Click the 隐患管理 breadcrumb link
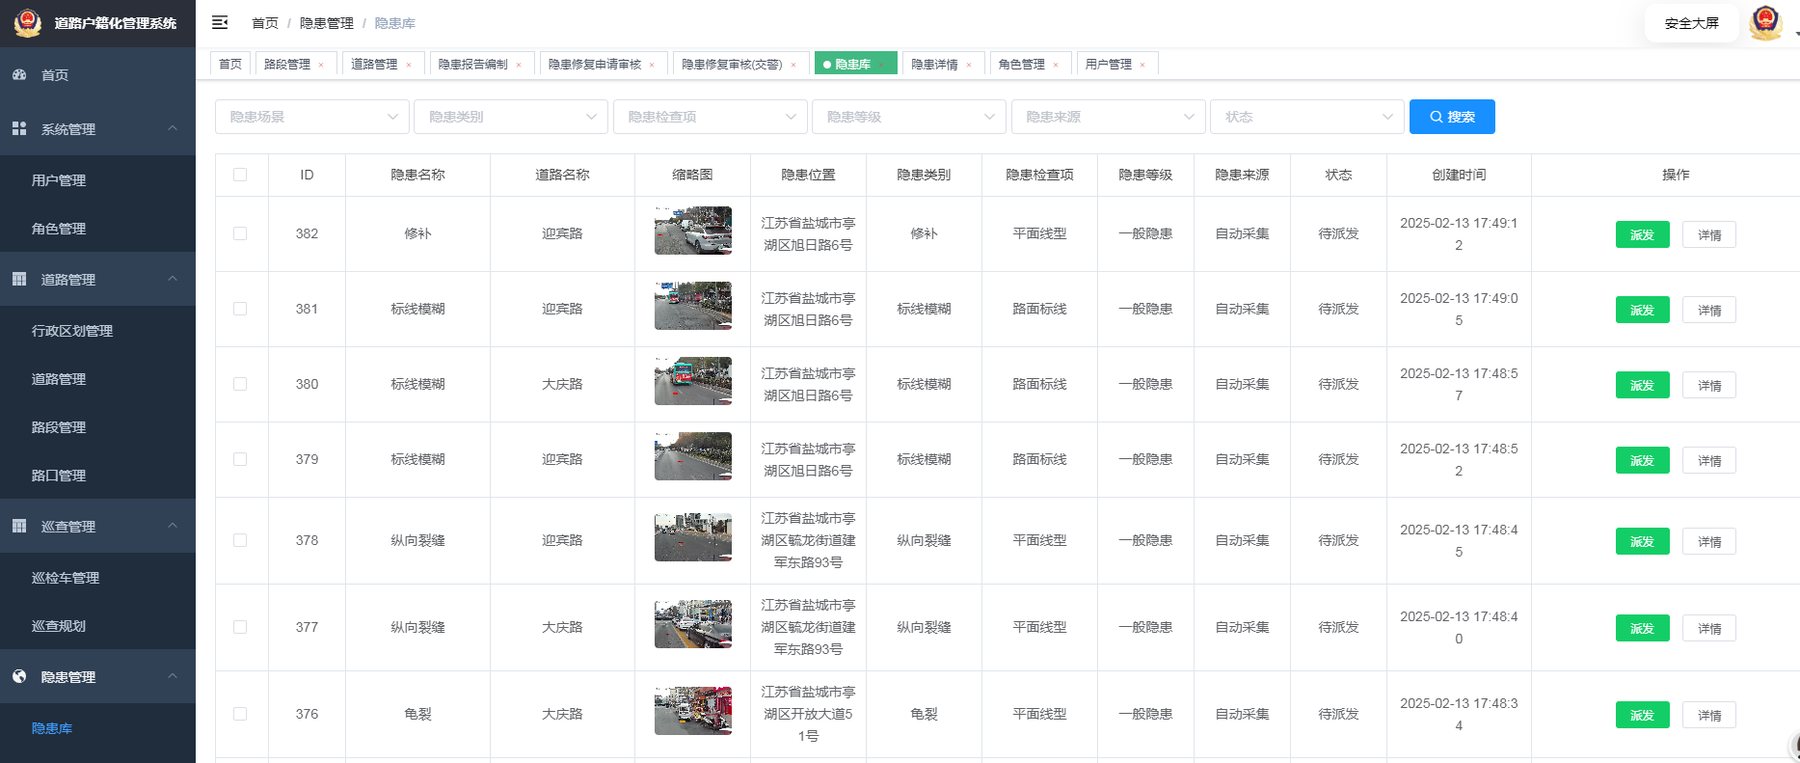The width and height of the screenshot is (1800, 763). tap(327, 23)
